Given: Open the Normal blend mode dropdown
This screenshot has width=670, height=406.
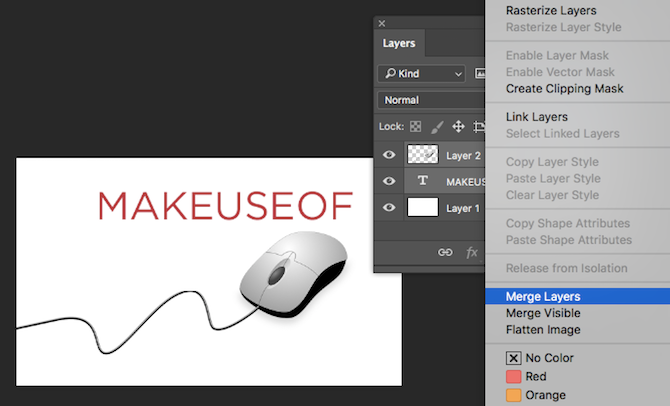Looking at the screenshot, I should (431, 100).
